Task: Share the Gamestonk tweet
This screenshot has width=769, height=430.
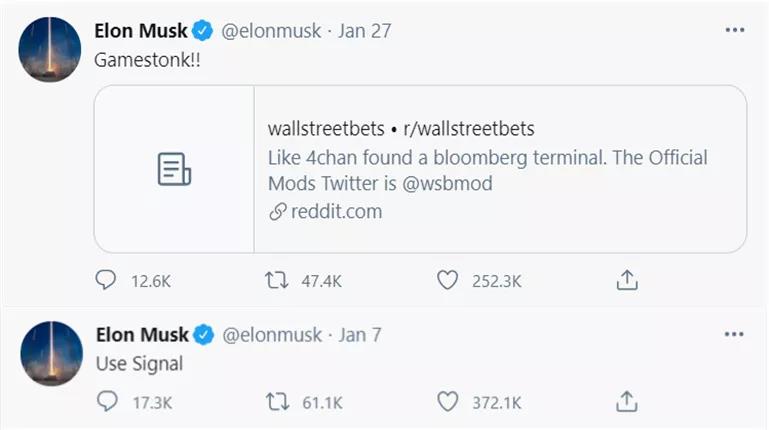Action: 627,282
